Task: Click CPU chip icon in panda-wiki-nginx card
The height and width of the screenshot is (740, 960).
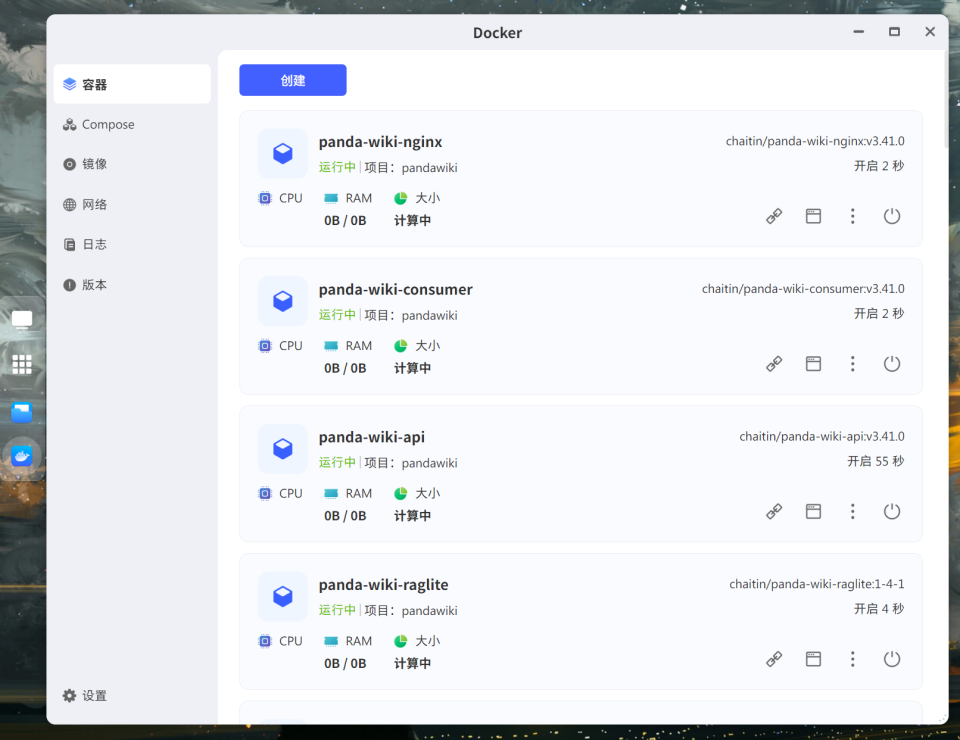Action: [x=264, y=198]
